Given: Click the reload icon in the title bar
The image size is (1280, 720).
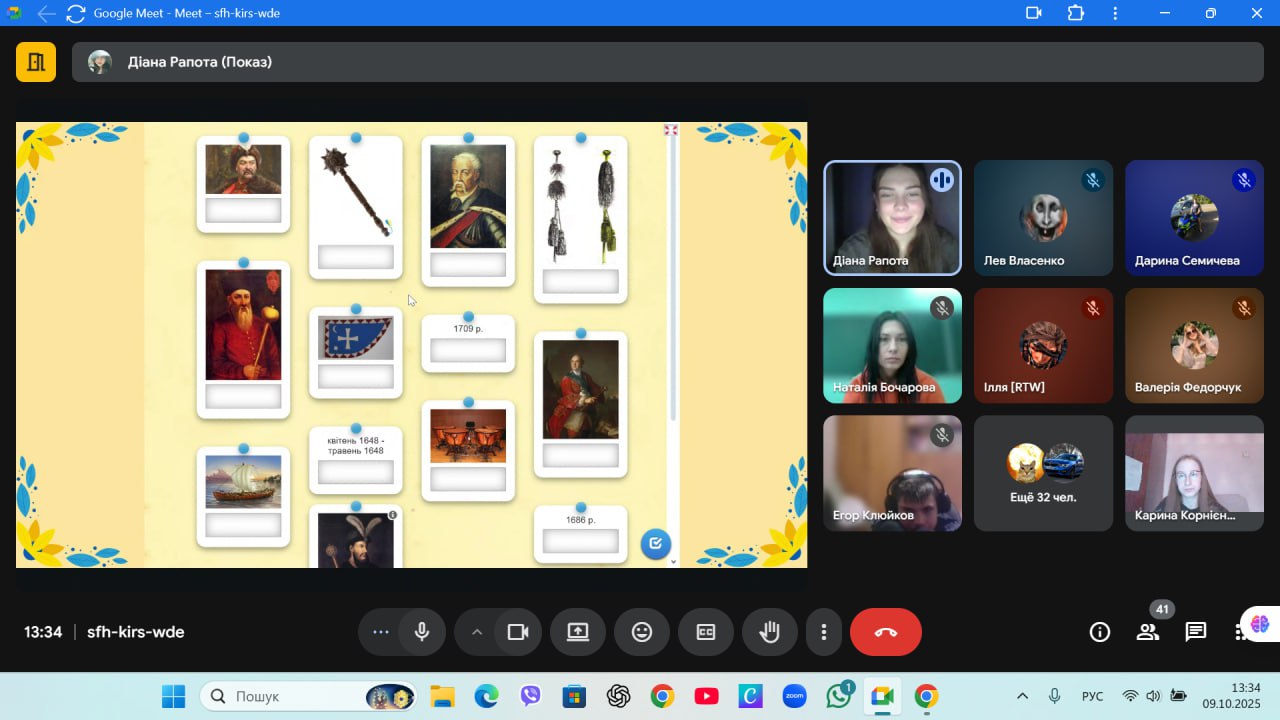Looking at the screenshot, I should point(76,13).
